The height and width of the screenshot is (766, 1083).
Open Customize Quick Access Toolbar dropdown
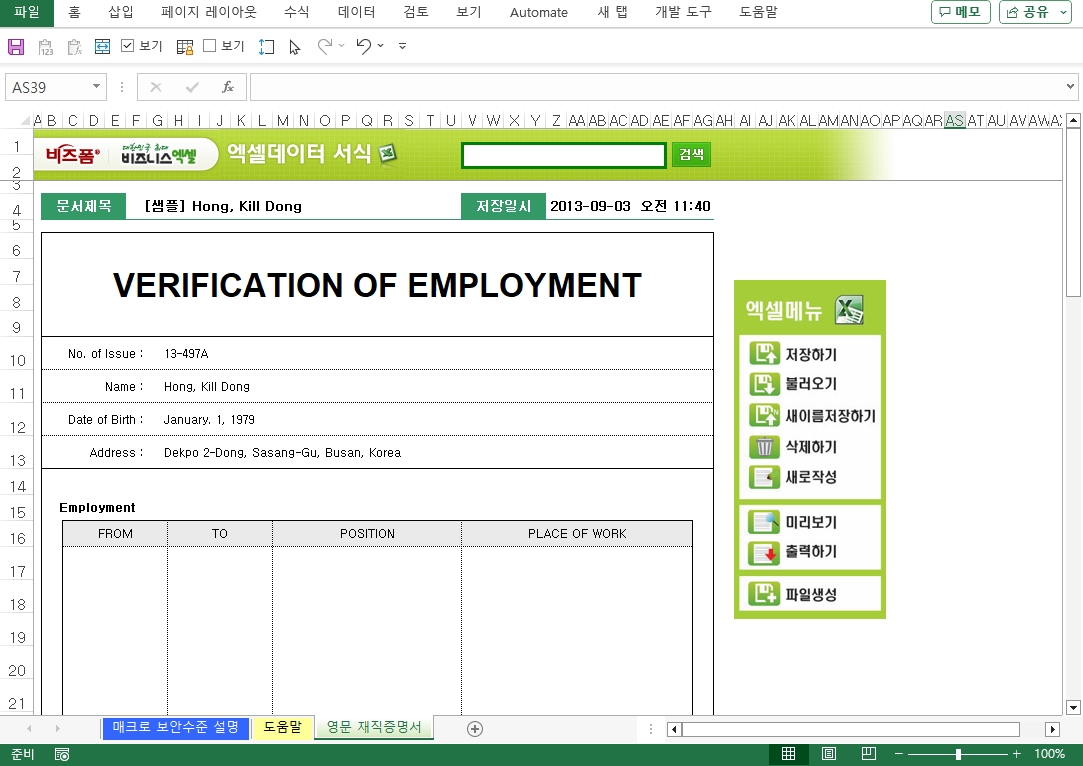(402, 46)
